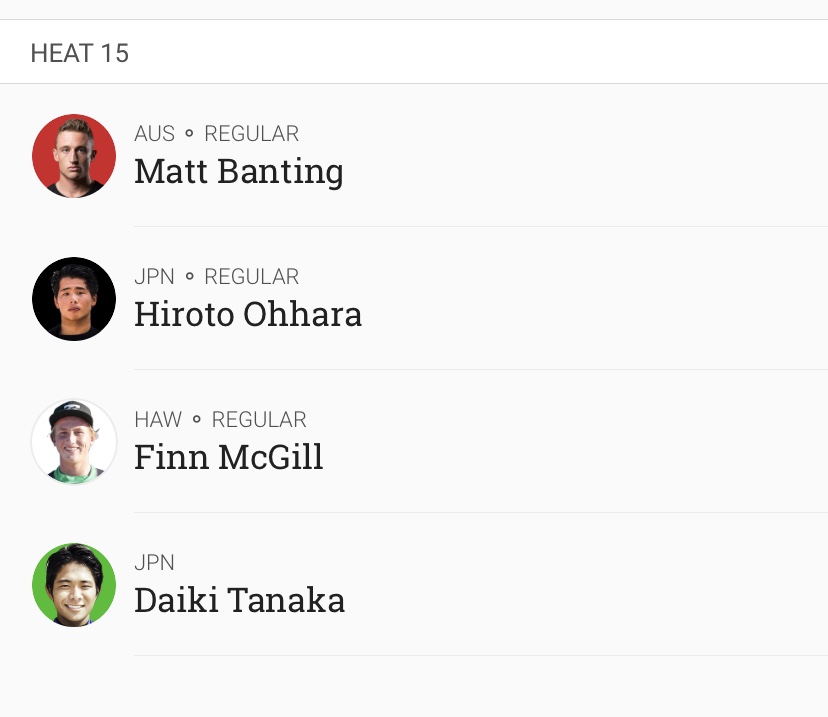Click AUS label above Matt Banting
The image size is (828, 717).
[154, 134]
